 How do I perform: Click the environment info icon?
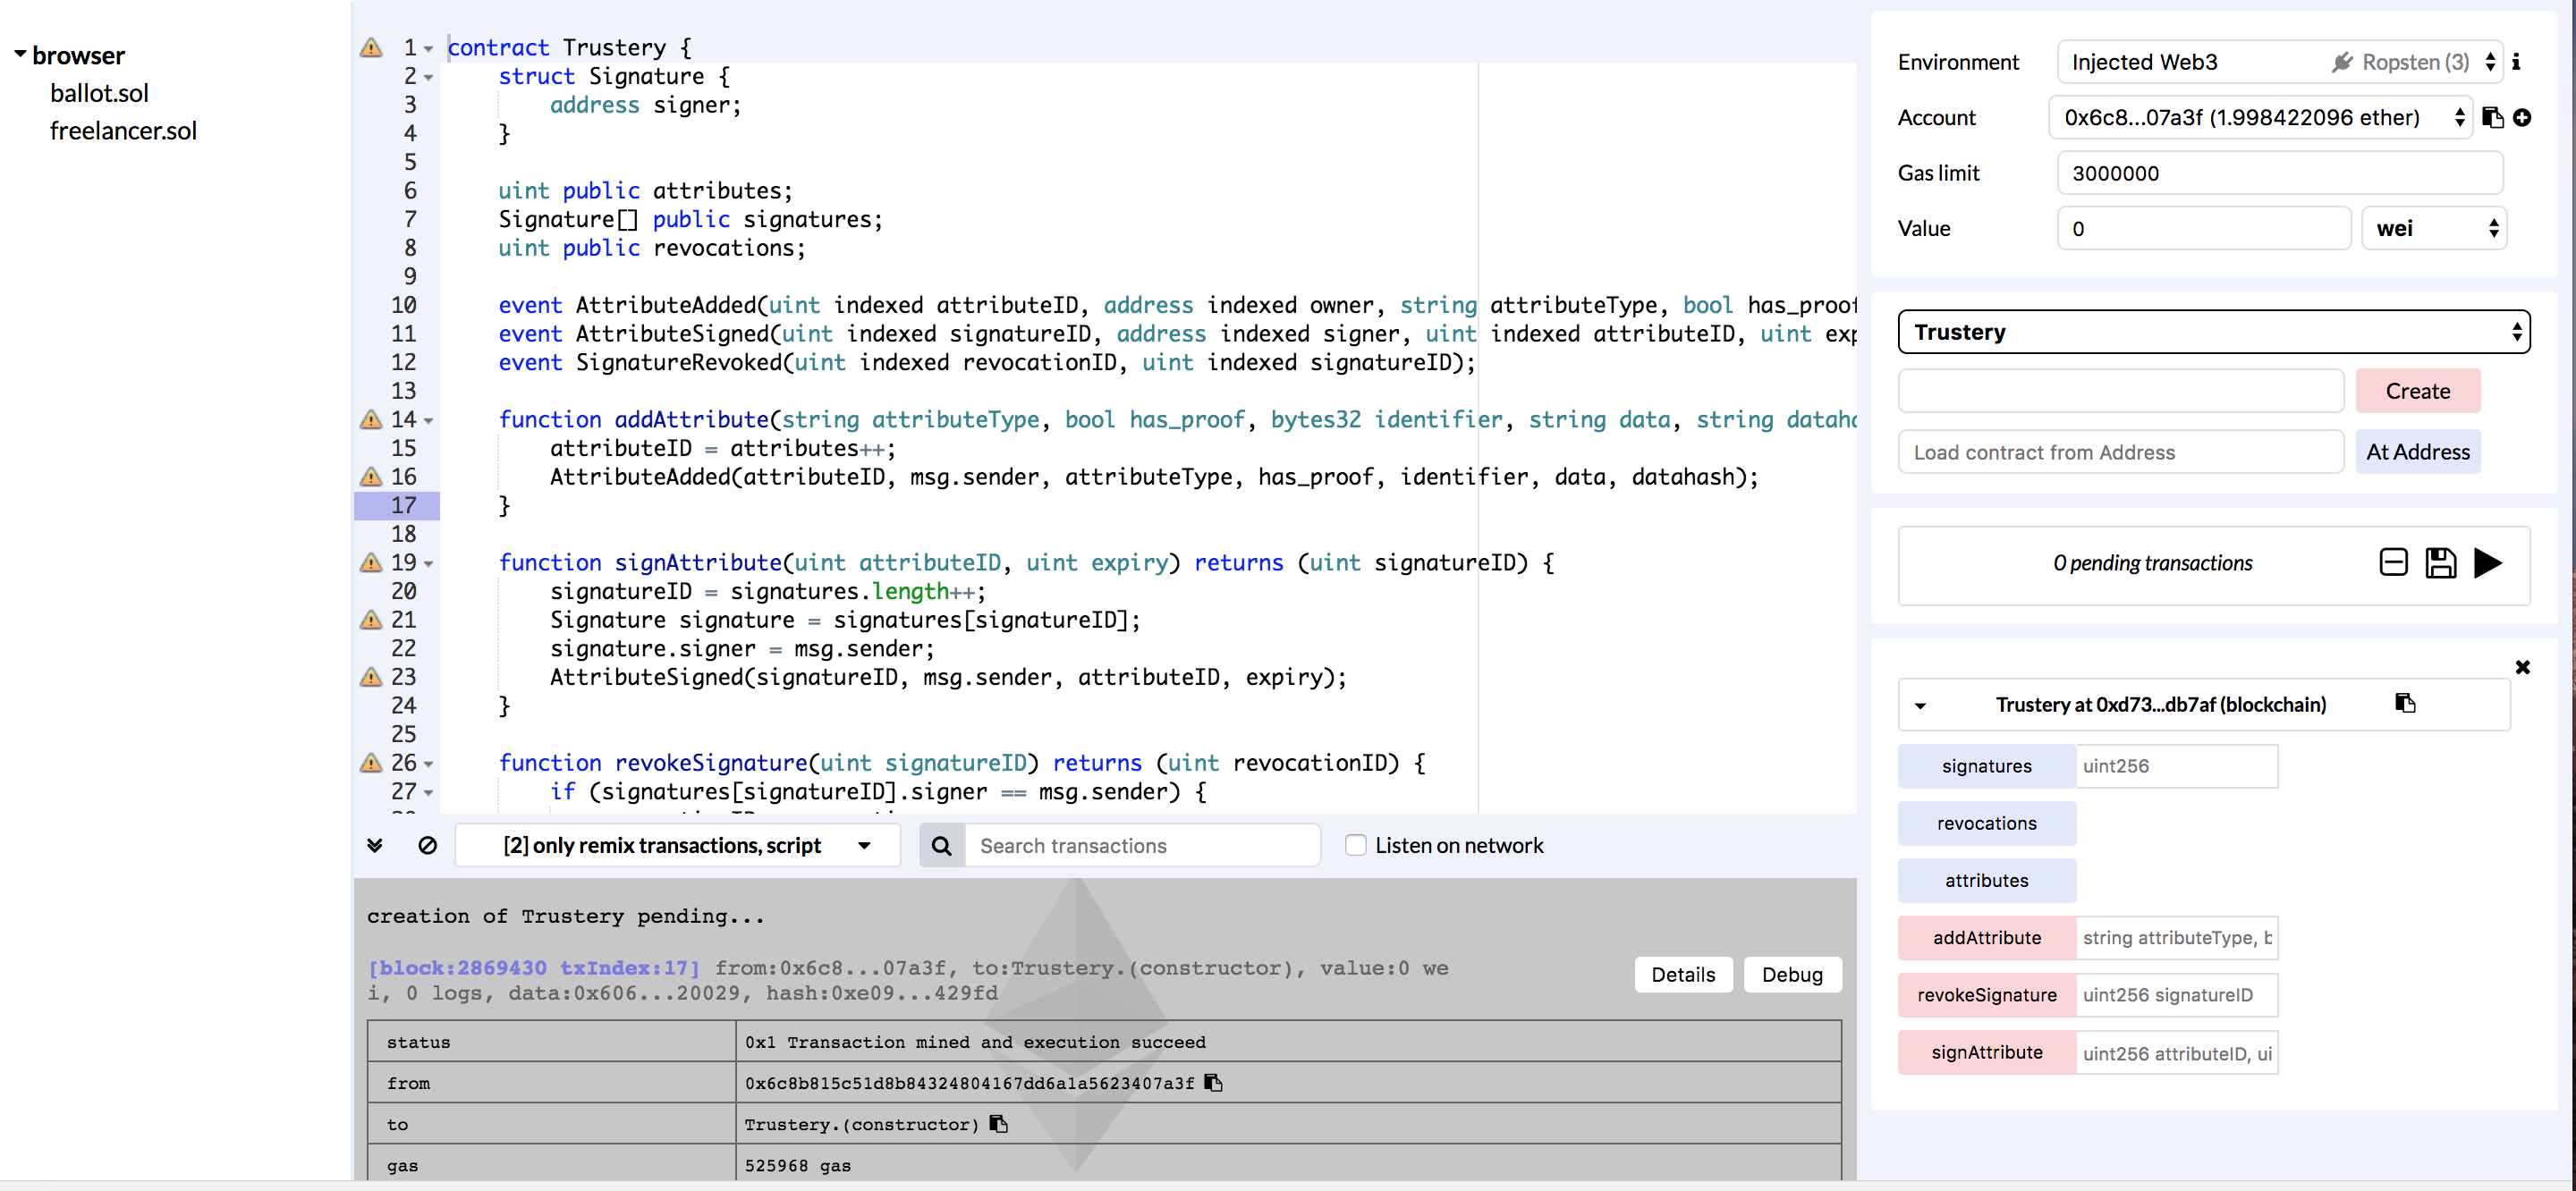click(2516, 62)
